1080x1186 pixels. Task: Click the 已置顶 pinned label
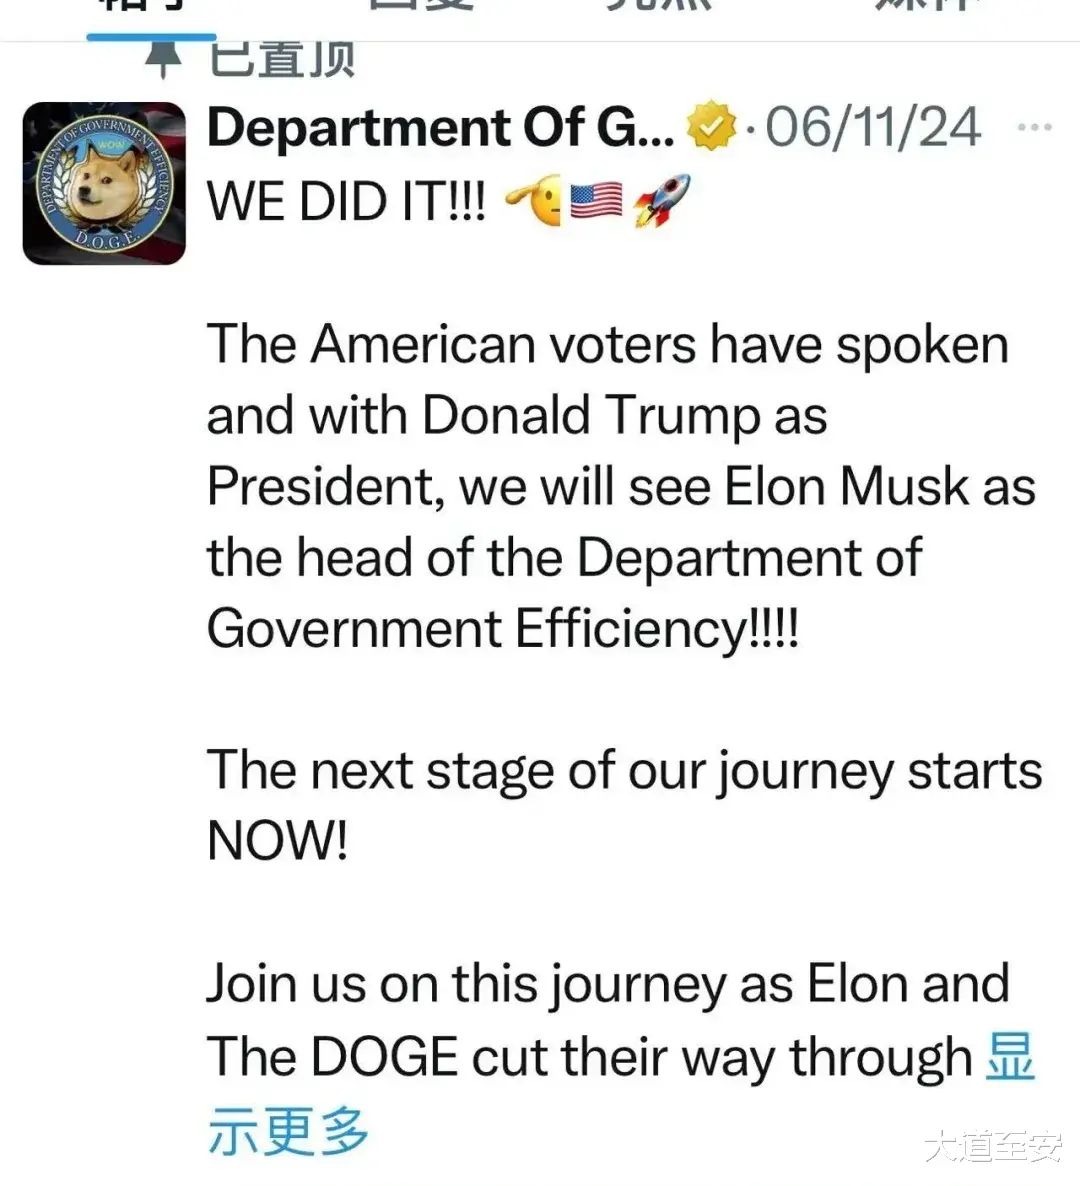pos(282,60)
